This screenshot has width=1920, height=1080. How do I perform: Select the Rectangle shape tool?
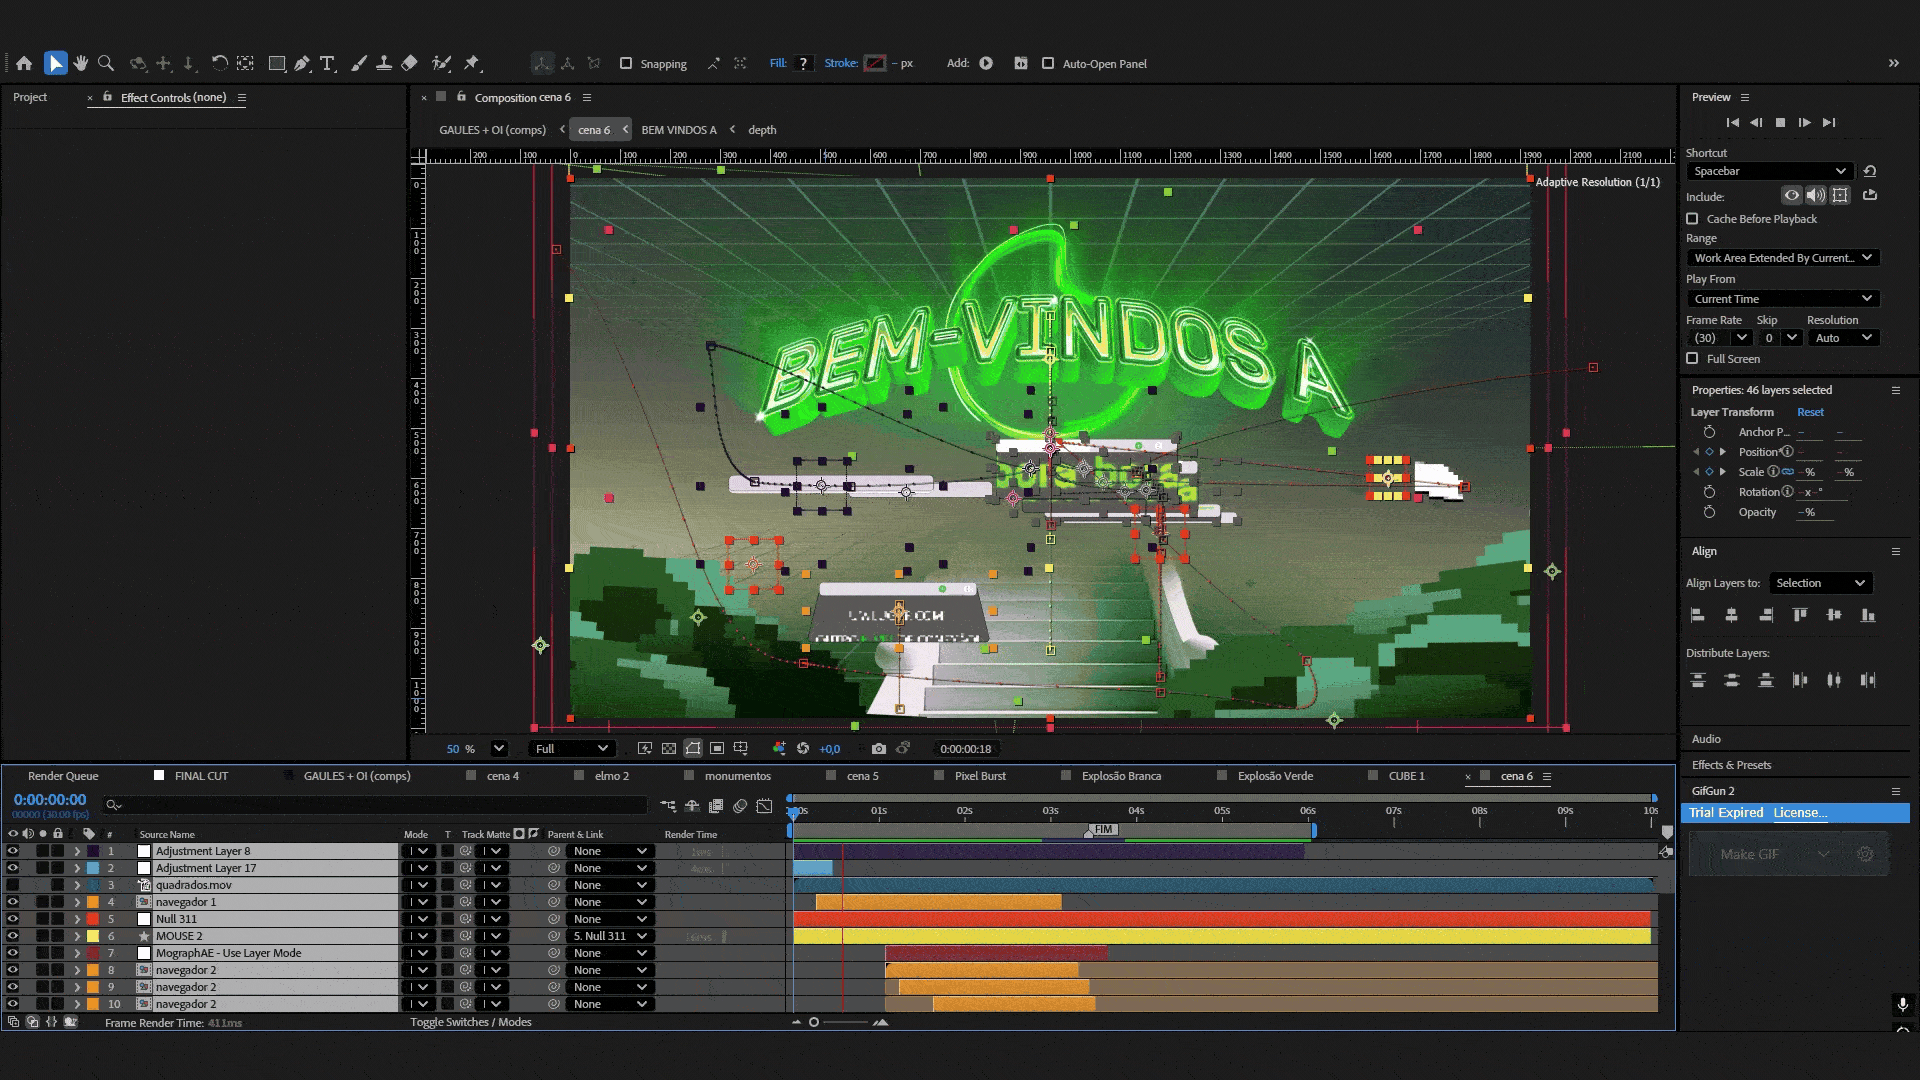277,63
